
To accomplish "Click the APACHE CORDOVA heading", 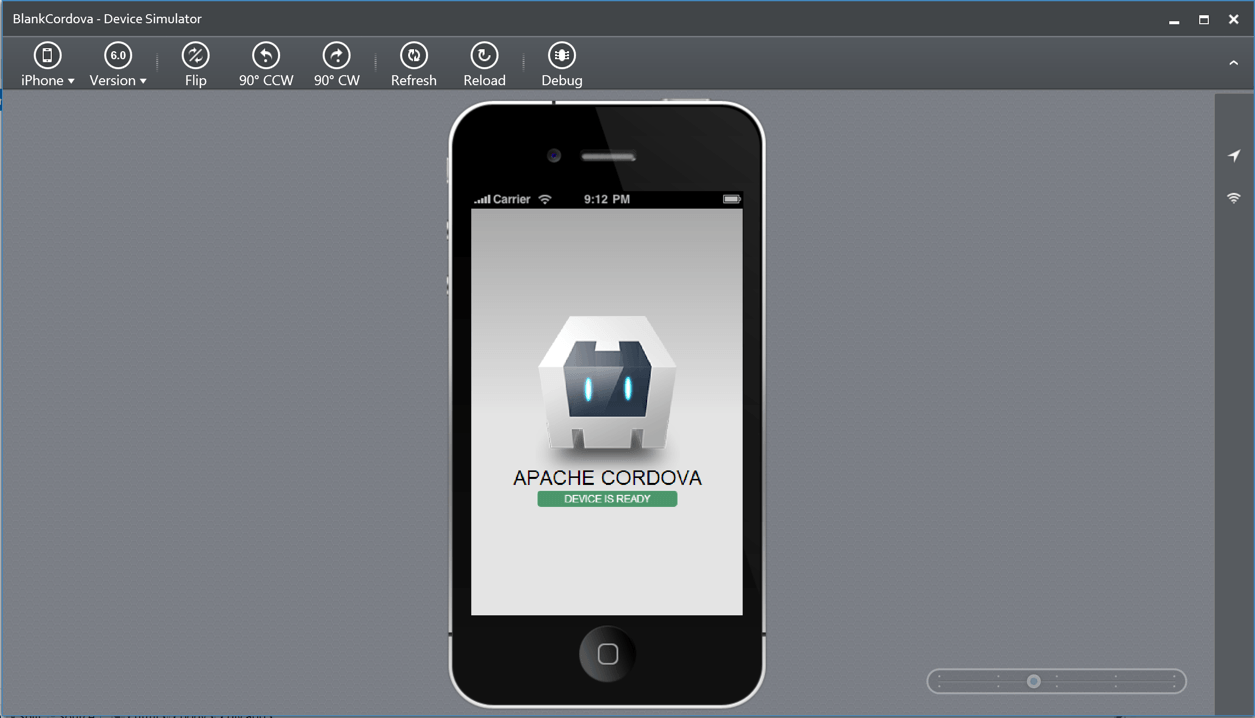I will click(x=607, y=478).
